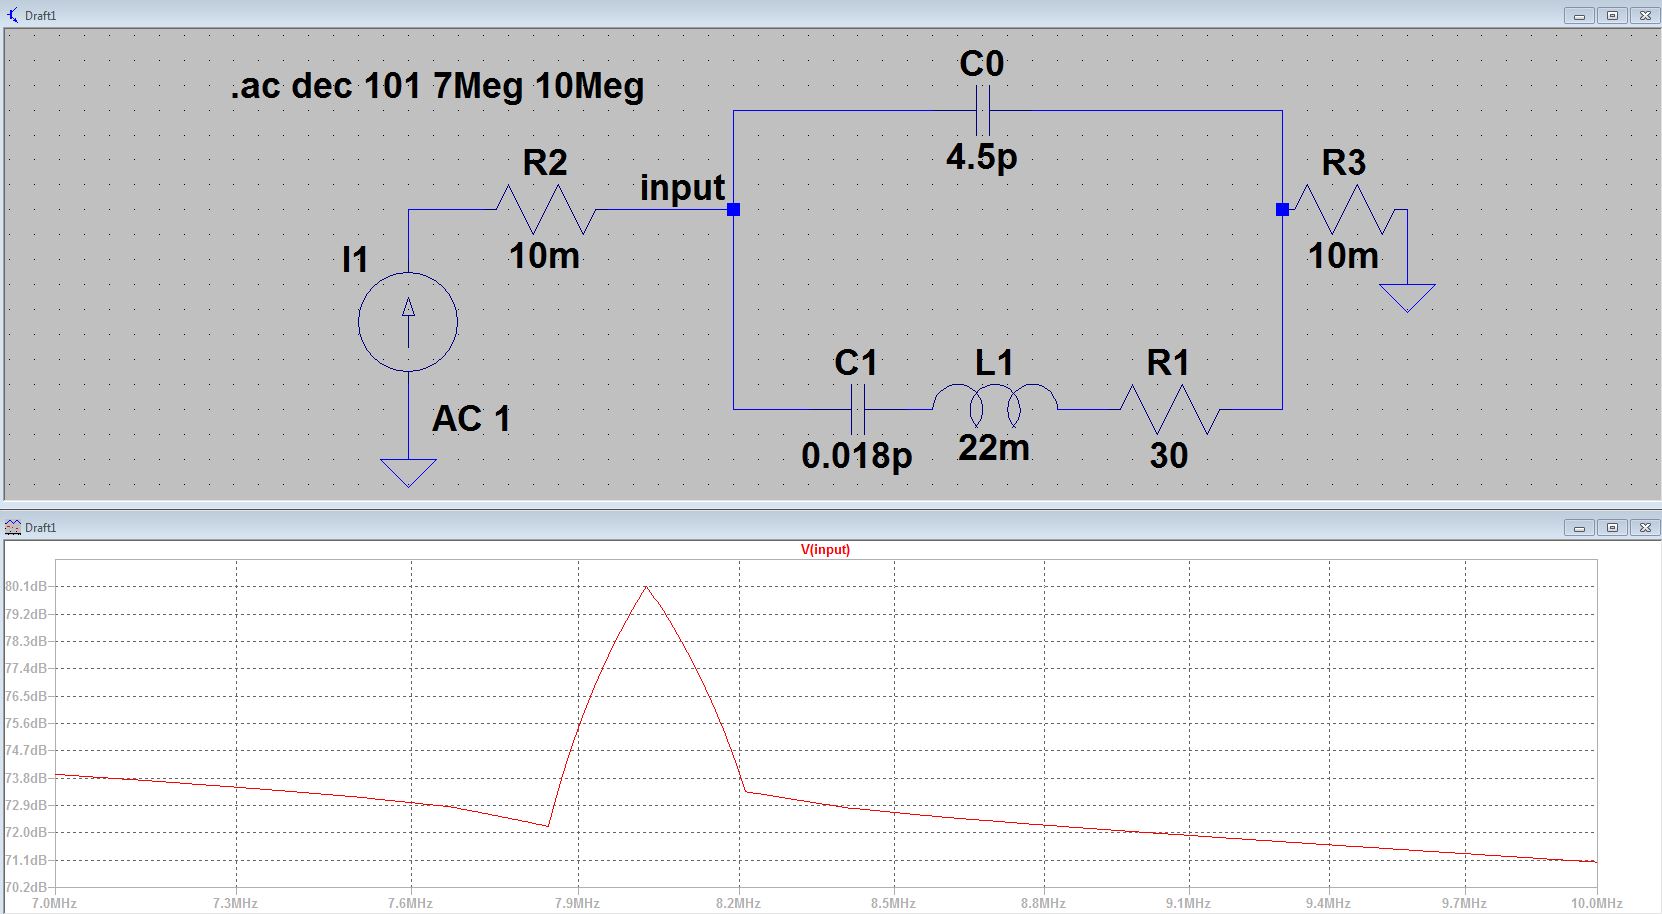This screenshot has height=914, width=1662.
Task: Maximize the schematic Draft1 window
Action: [x=1612, y=15]
